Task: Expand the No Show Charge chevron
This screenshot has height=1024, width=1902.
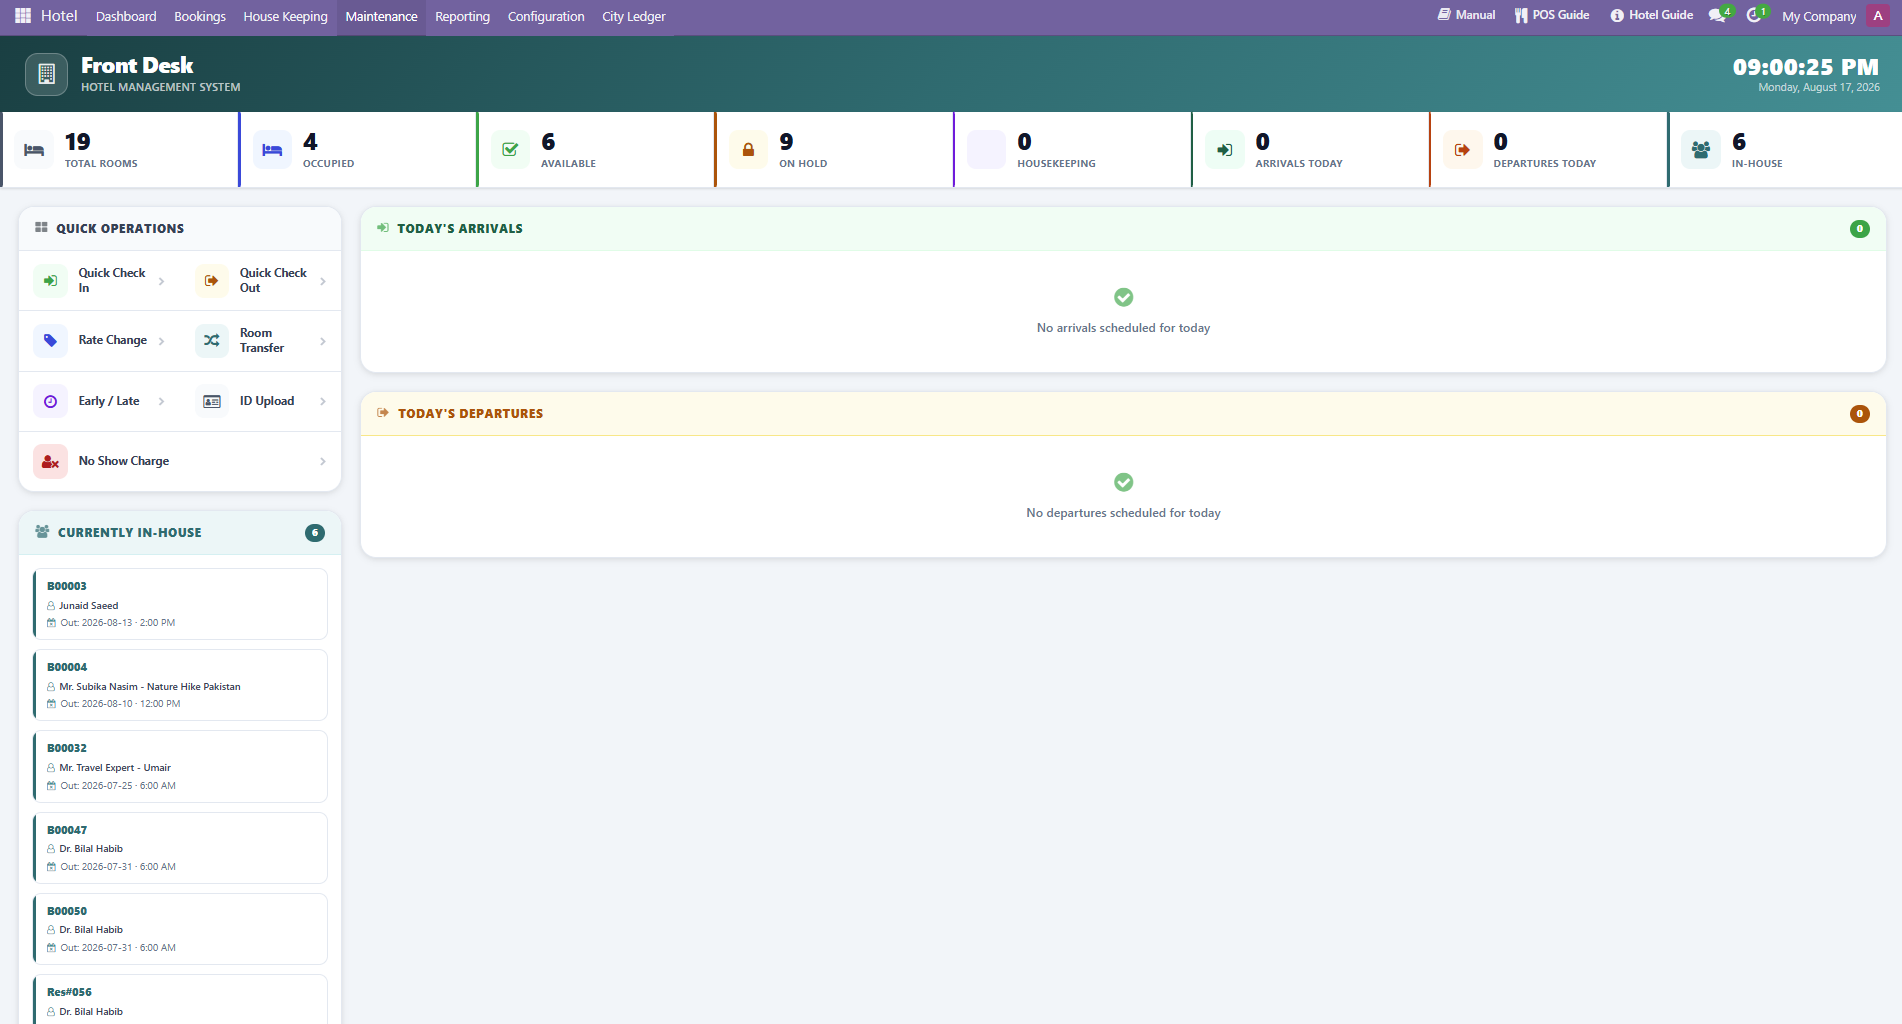Action: pyautogui.click(x=323, y=461)
